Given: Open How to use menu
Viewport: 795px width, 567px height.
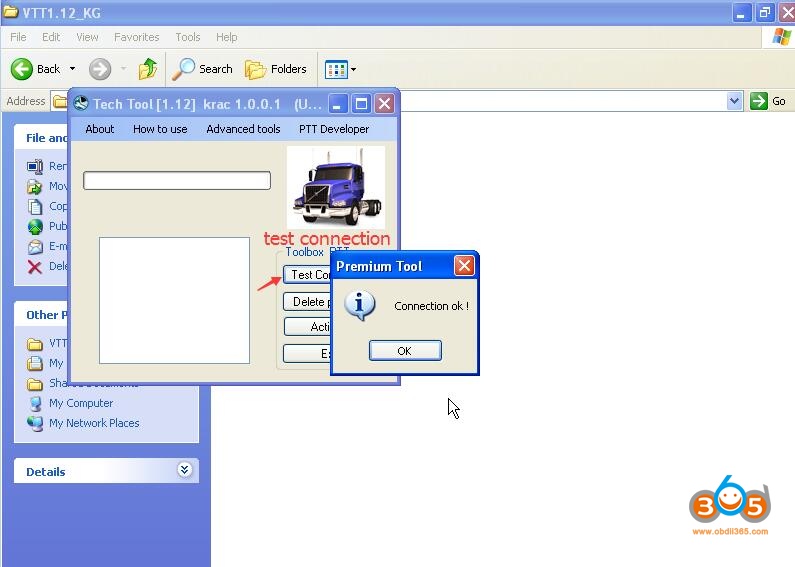Looking at the screenshot, I should (160, 129).
